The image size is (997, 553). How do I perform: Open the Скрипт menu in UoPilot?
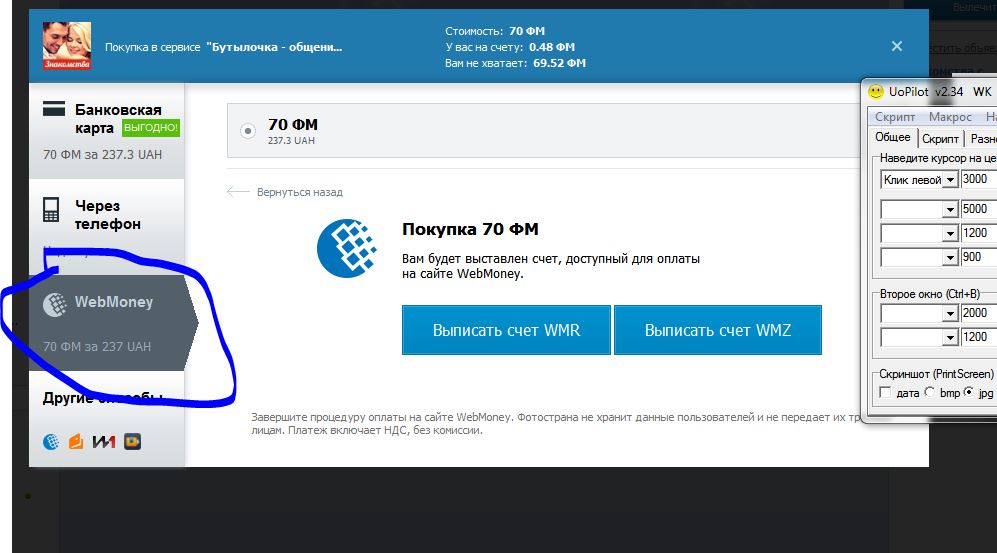tap(895, 117)
